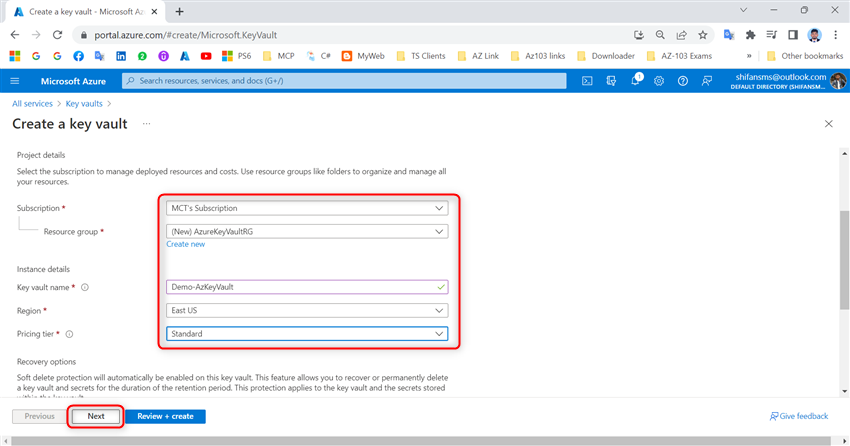Focus the Key vault name input field
The image size is (850, 446).
point(307,287)
